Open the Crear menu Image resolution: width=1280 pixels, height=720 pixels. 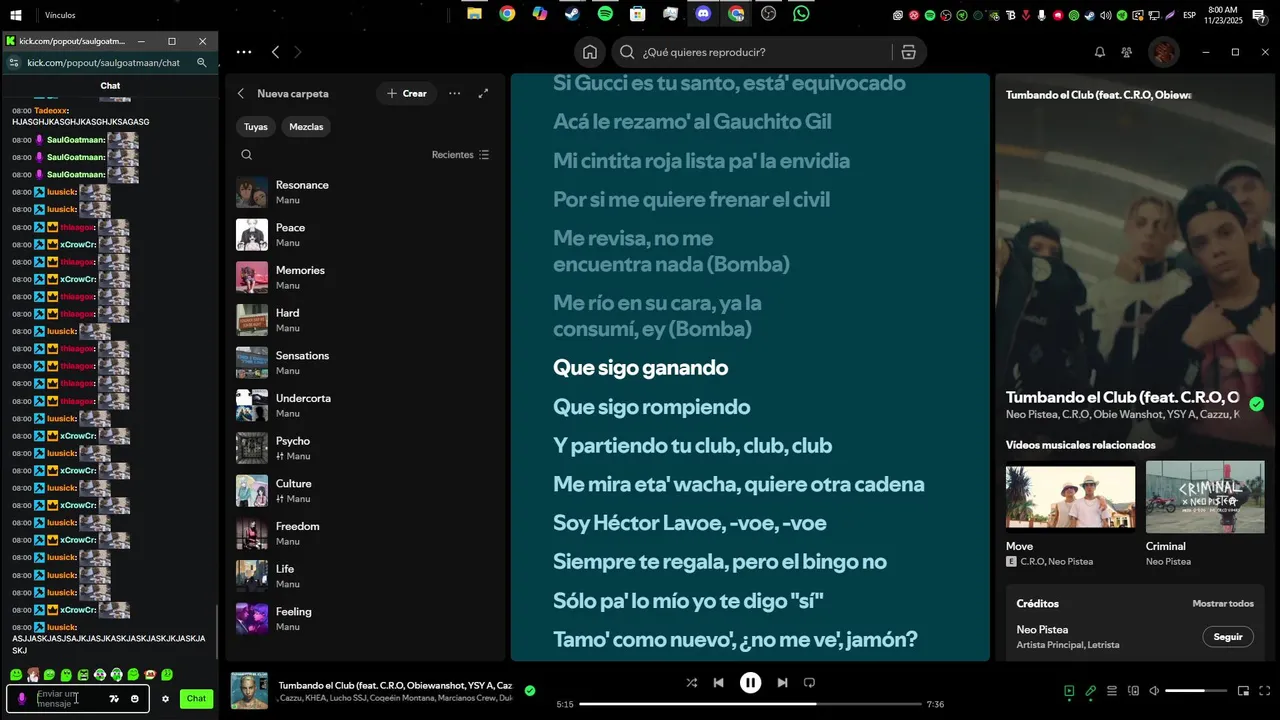(407, 93)
